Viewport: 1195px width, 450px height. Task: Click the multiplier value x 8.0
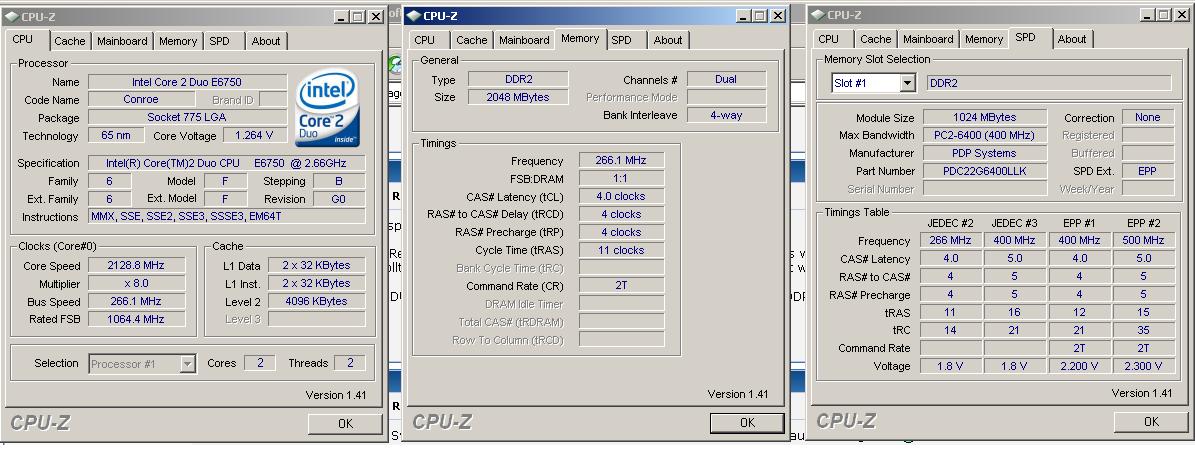pyautogui.click(x=136, y=283)
